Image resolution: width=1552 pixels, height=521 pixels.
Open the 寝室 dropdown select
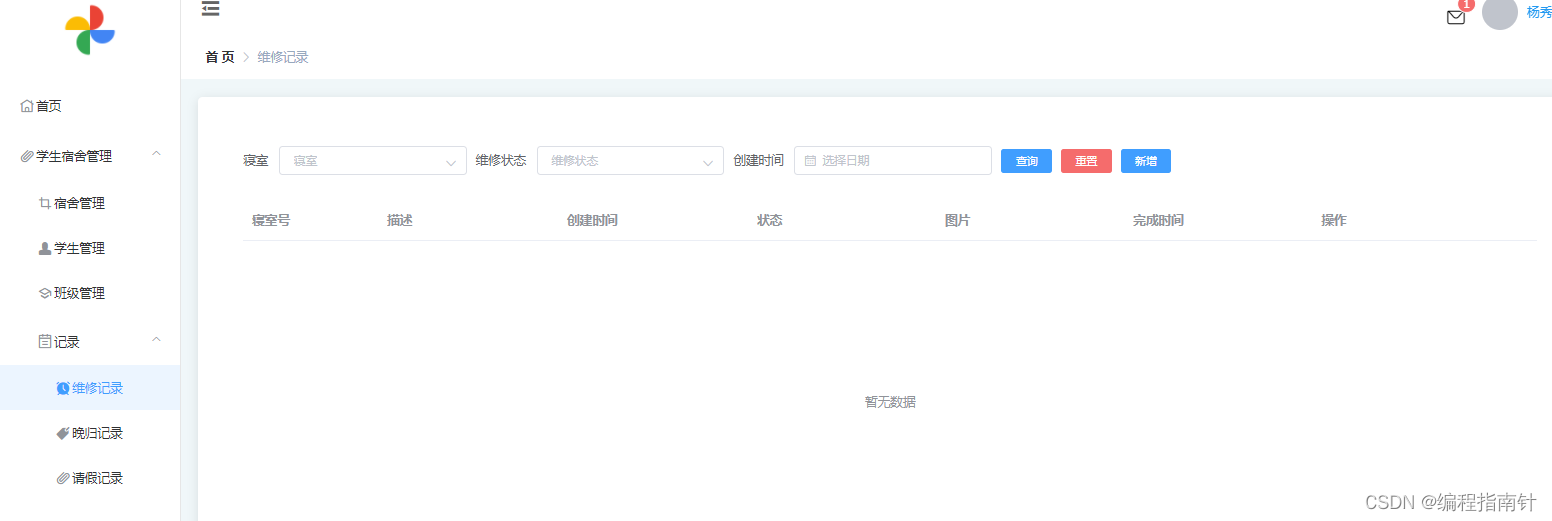click(x=373, y=160)
